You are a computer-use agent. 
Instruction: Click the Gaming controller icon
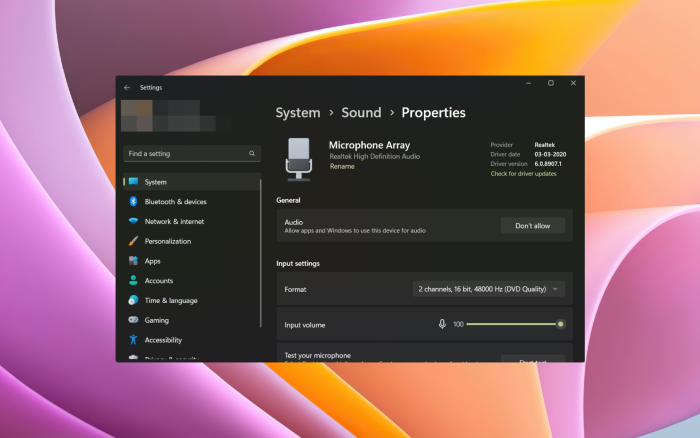coord(133,320)
